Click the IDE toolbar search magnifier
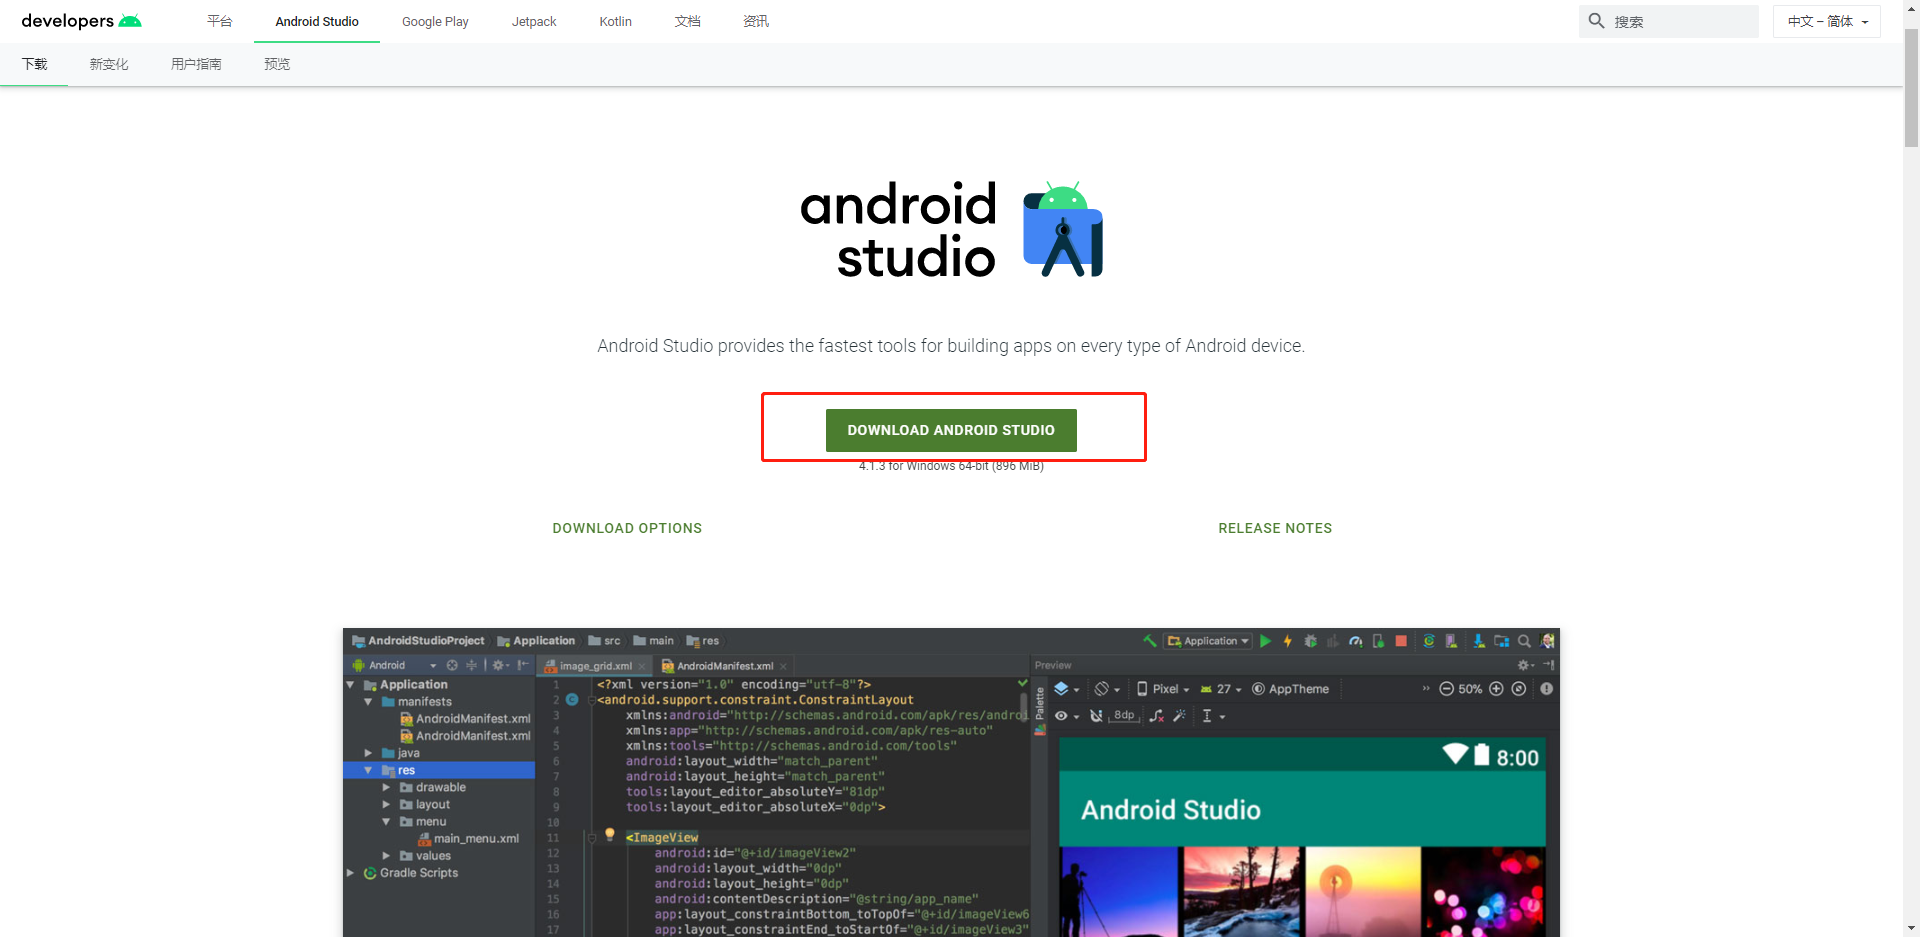The image size is (1920, 937). click(x=1524, y=641)
